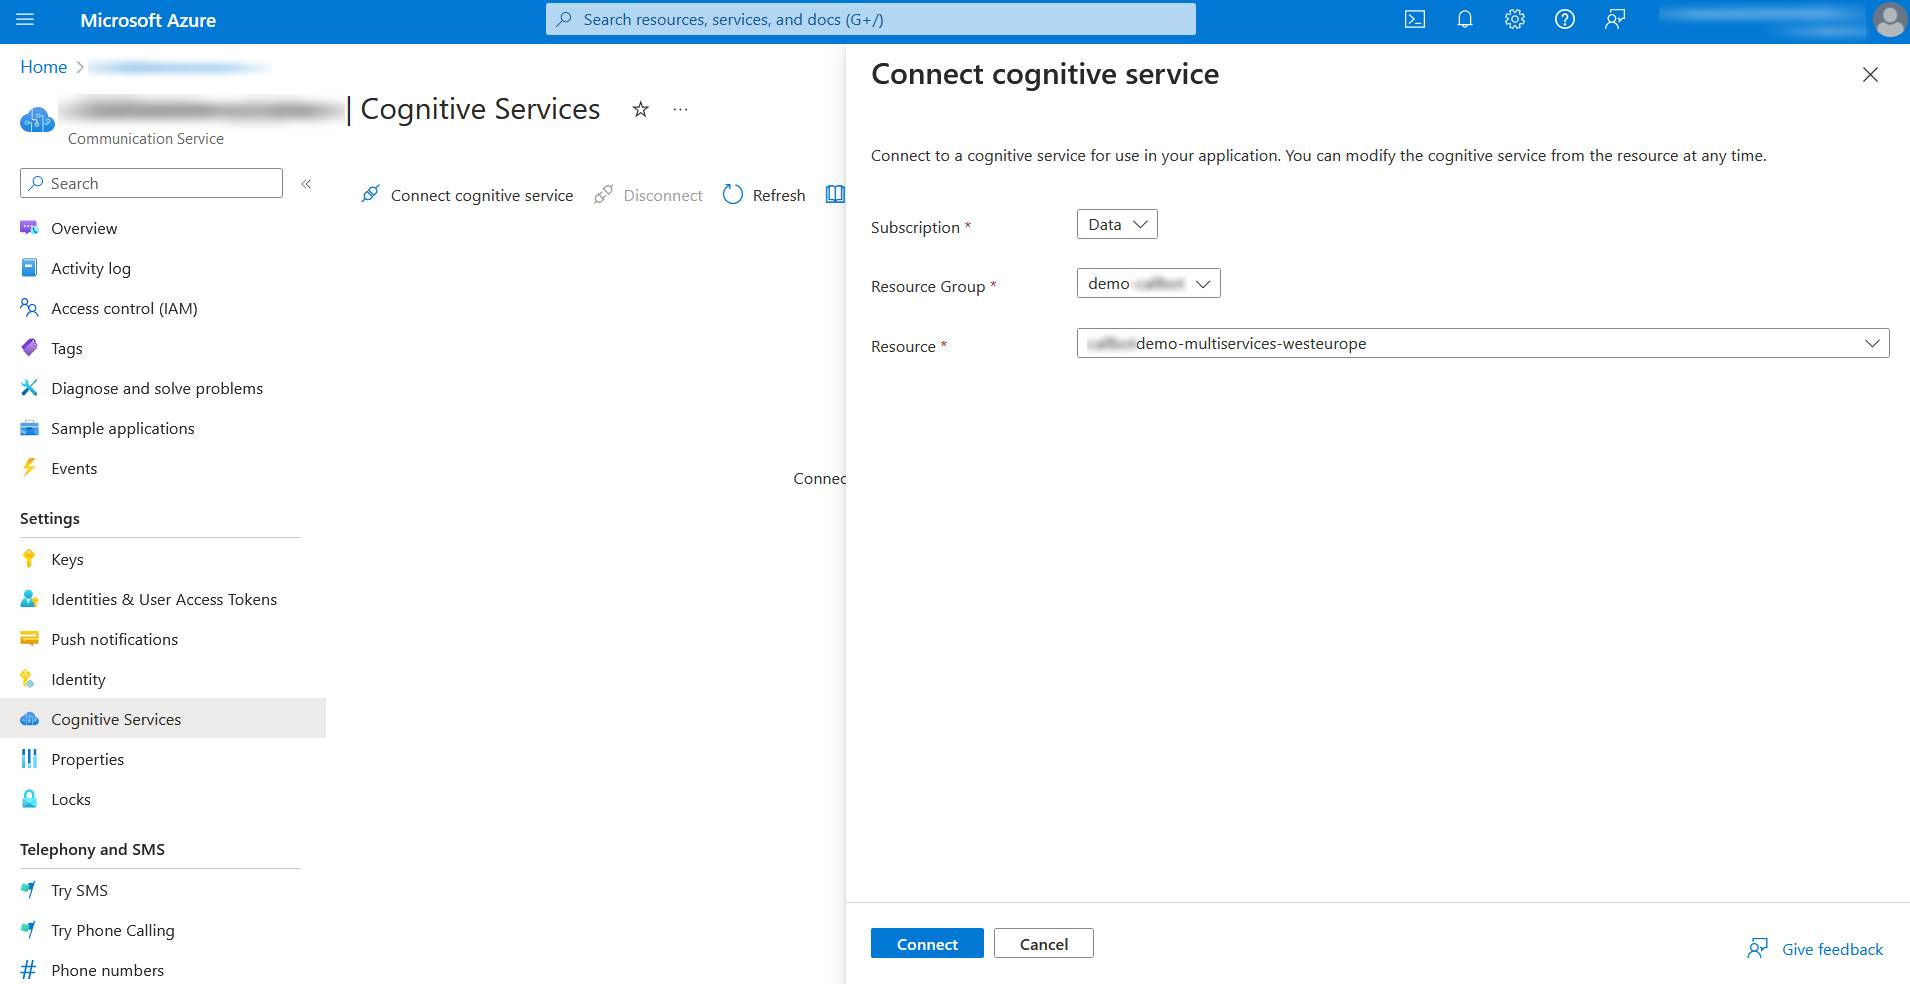
Task: Click Connect cognitive service in the toolbar
Action: (467, 195)
